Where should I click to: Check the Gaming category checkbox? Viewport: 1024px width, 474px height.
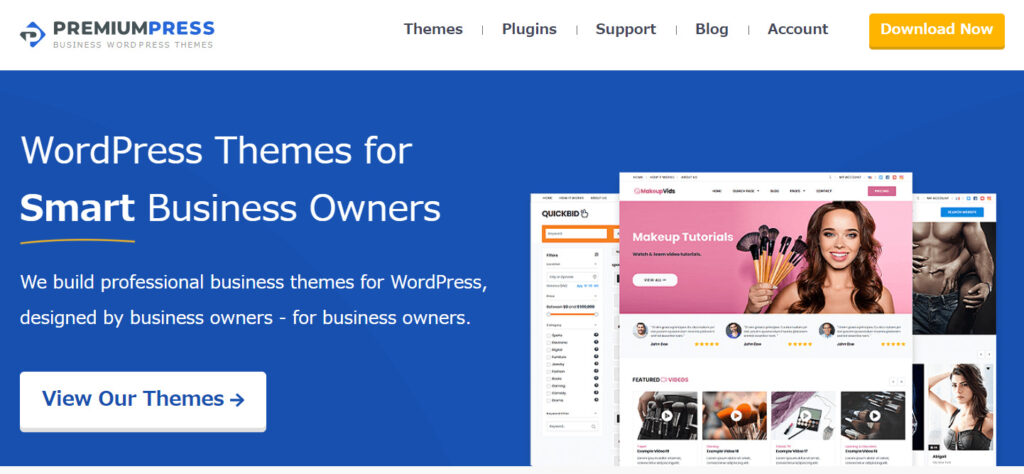(x=549, y=386)
